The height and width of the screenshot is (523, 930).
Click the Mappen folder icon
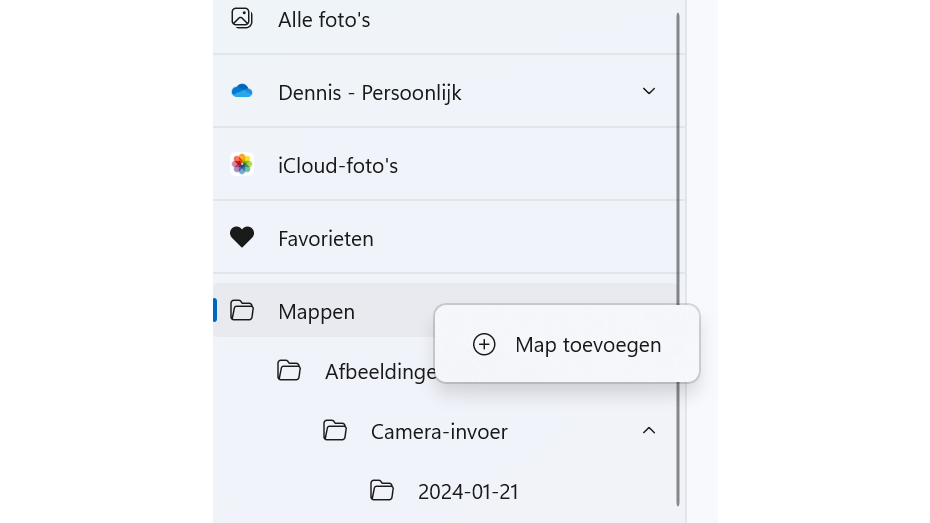click(241, 311)
